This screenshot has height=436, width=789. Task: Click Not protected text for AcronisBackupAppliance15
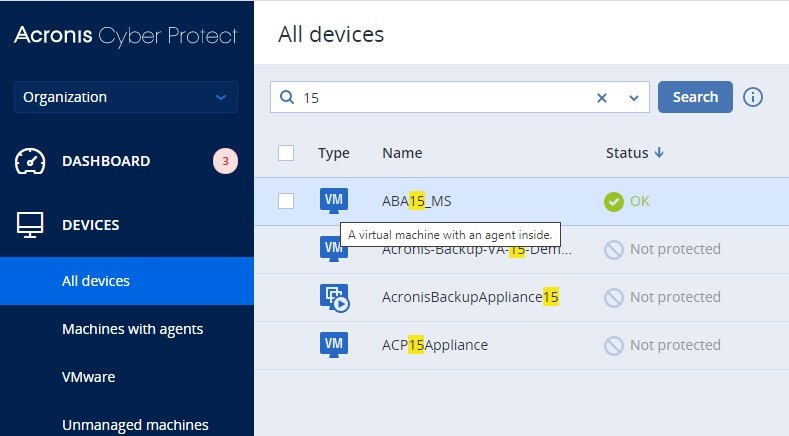[x=675, y=297]
